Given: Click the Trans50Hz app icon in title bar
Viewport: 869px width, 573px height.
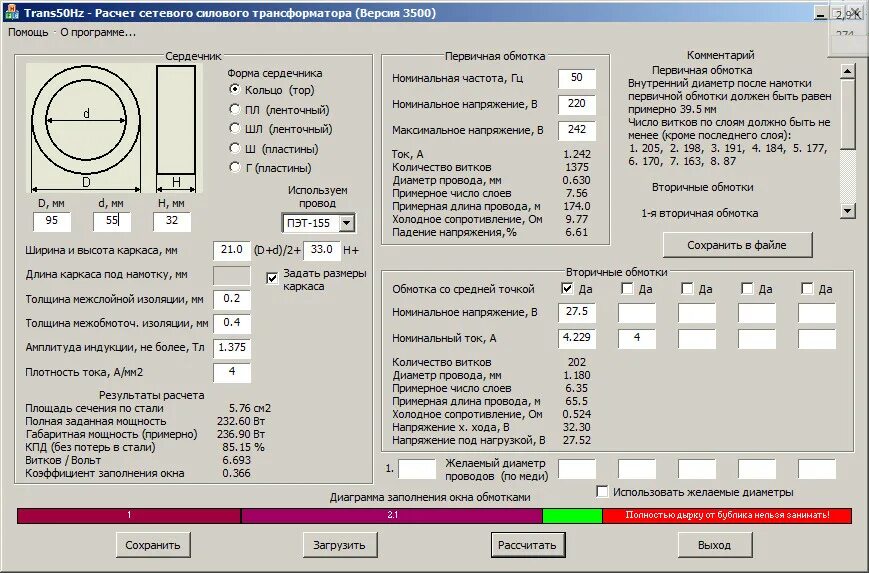Looking at the screenshot, I should [11, 12].
